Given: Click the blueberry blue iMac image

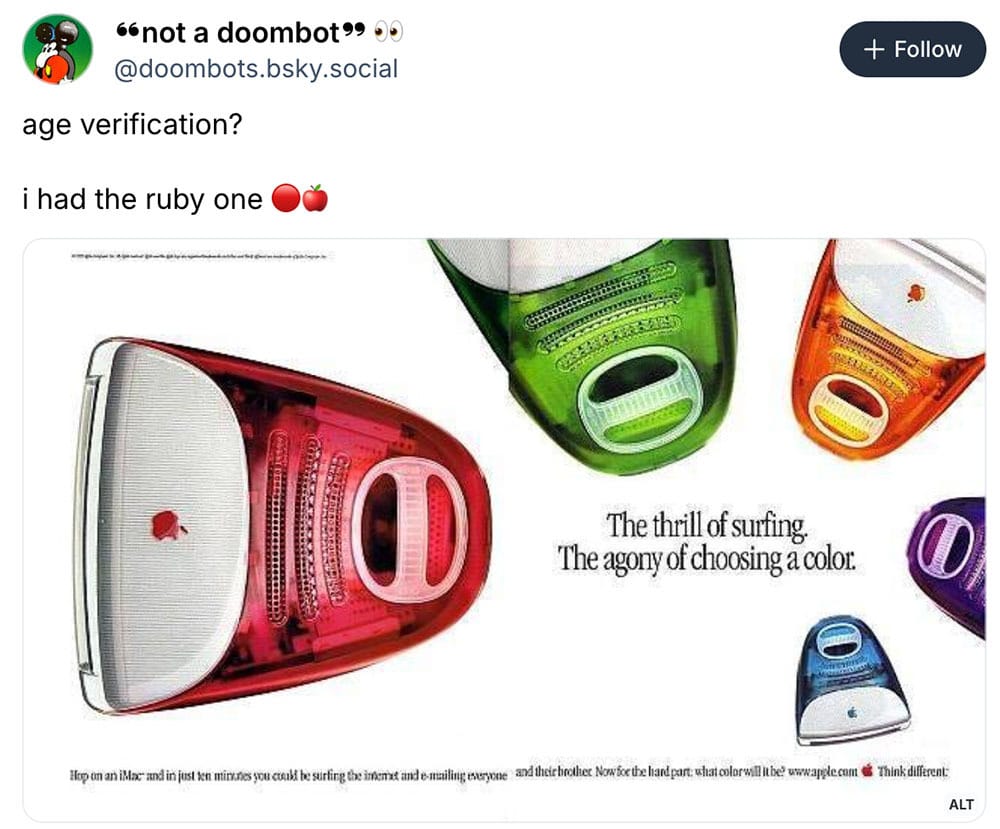Looking at the screenshot, I should (x=853, y=680).
